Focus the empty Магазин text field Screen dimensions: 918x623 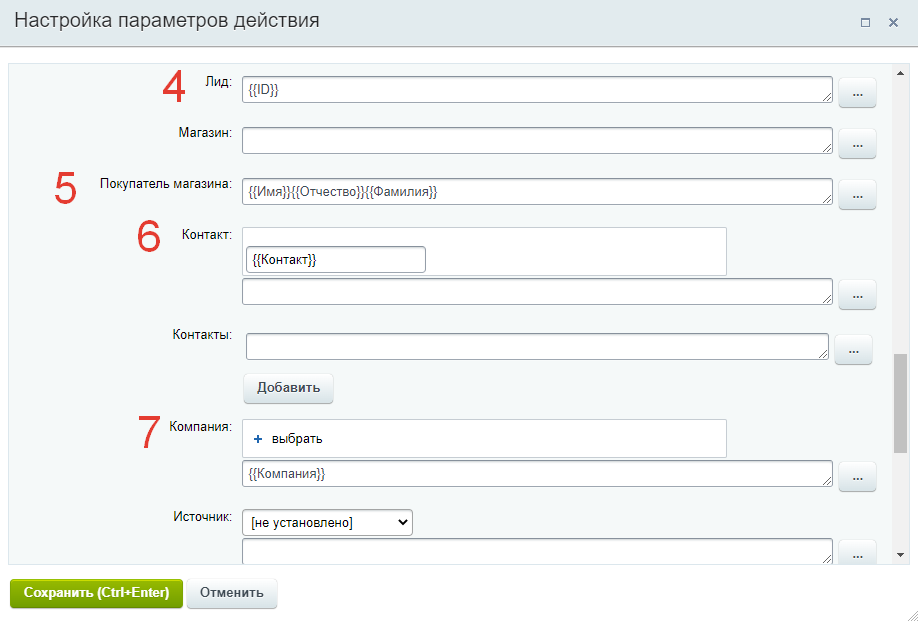coord(537,140)
